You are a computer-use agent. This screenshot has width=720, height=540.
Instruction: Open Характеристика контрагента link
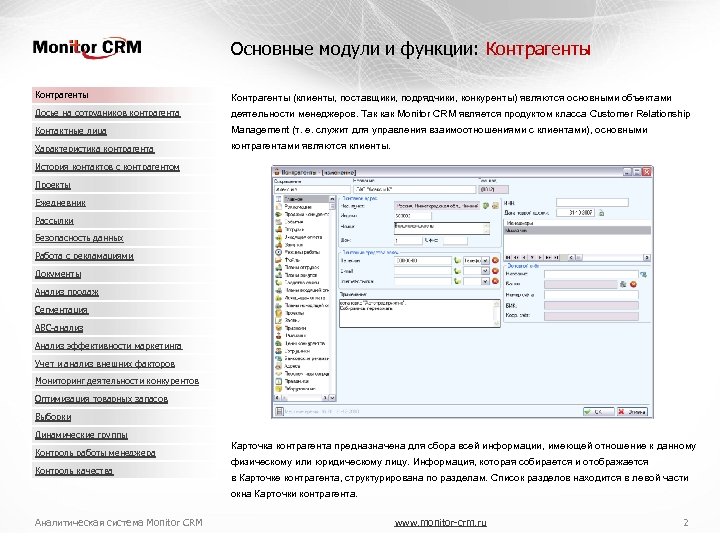(x=95, y=149)
